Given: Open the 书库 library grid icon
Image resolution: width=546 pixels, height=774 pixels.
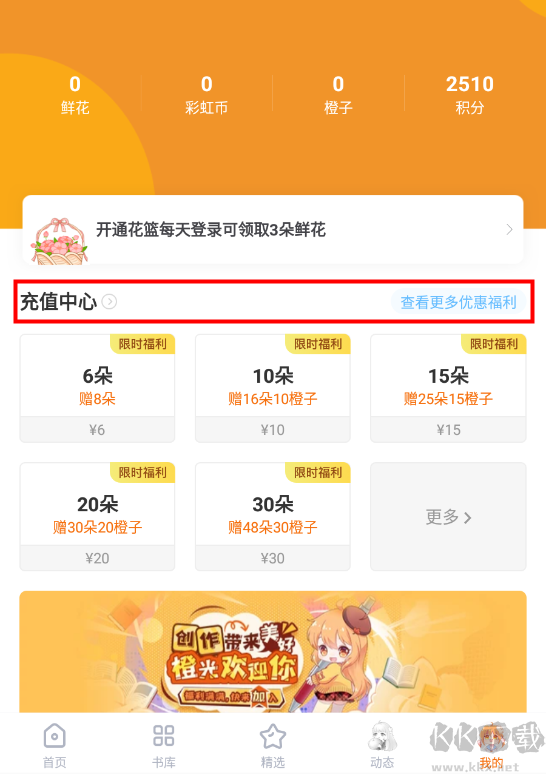Looking at the screenshot, I should [163, 736].
